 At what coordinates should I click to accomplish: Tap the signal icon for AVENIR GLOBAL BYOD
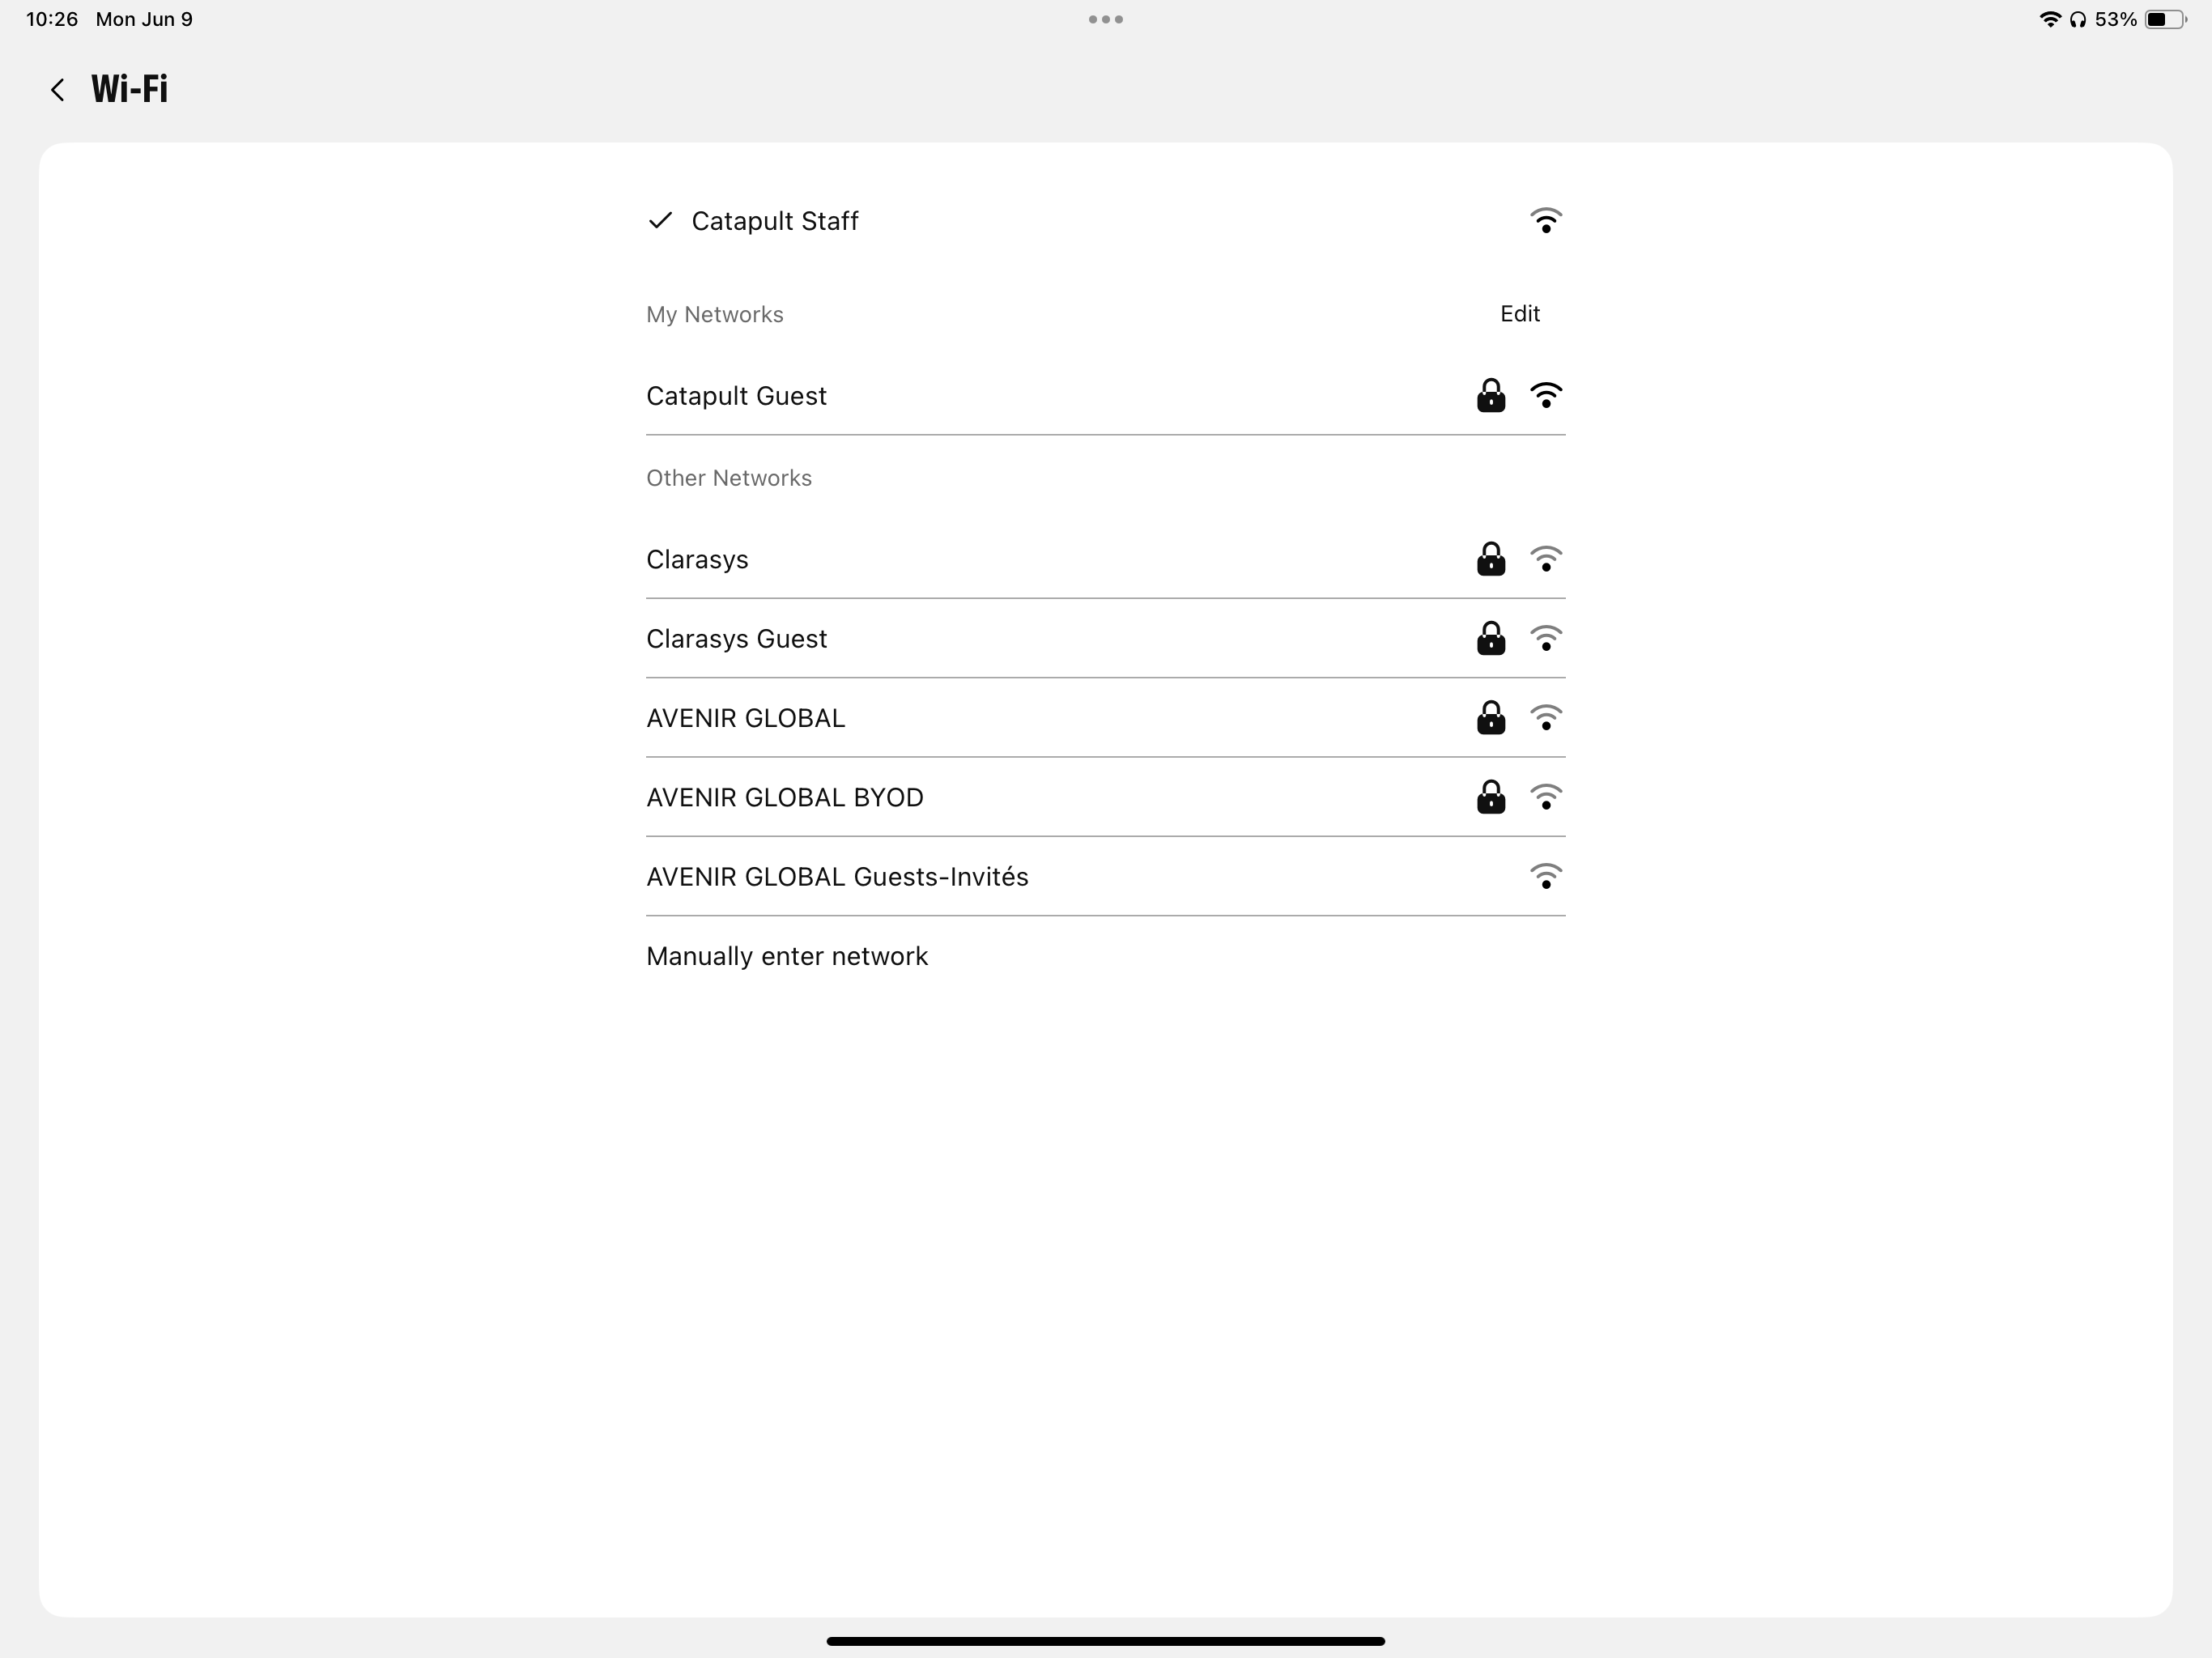(x=1546, y=797)
